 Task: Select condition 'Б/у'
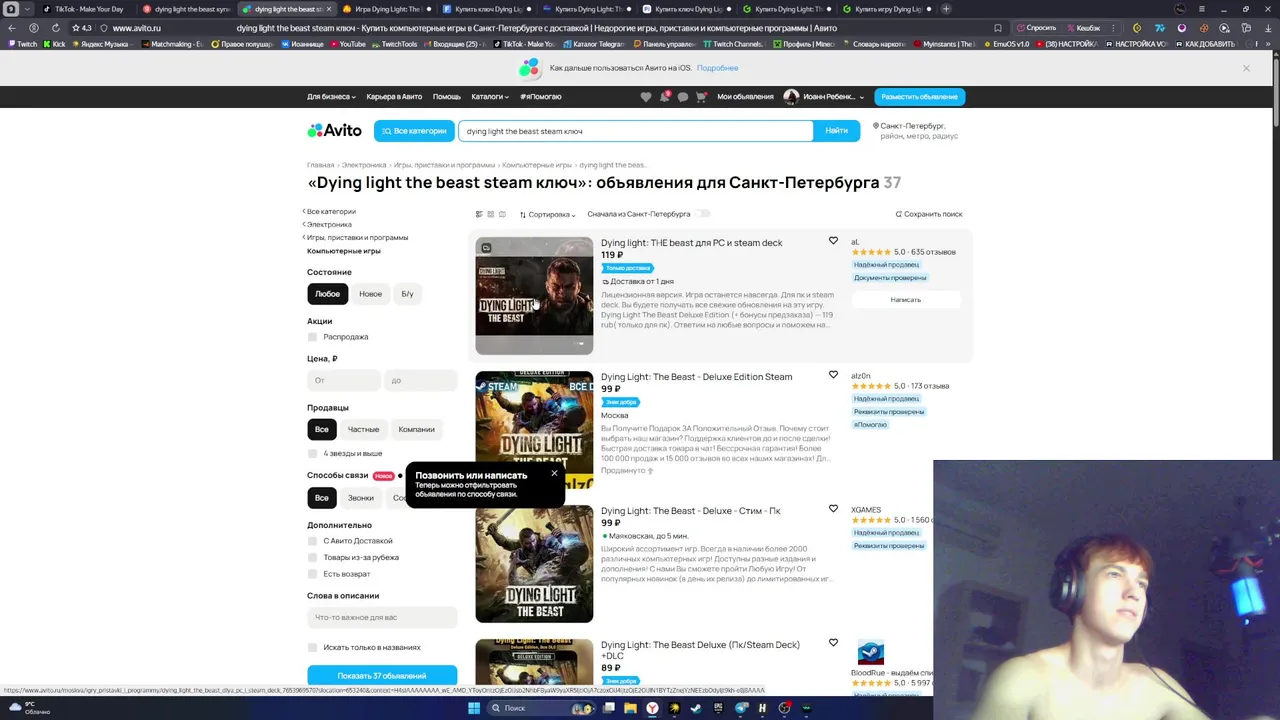coord(407,294)
